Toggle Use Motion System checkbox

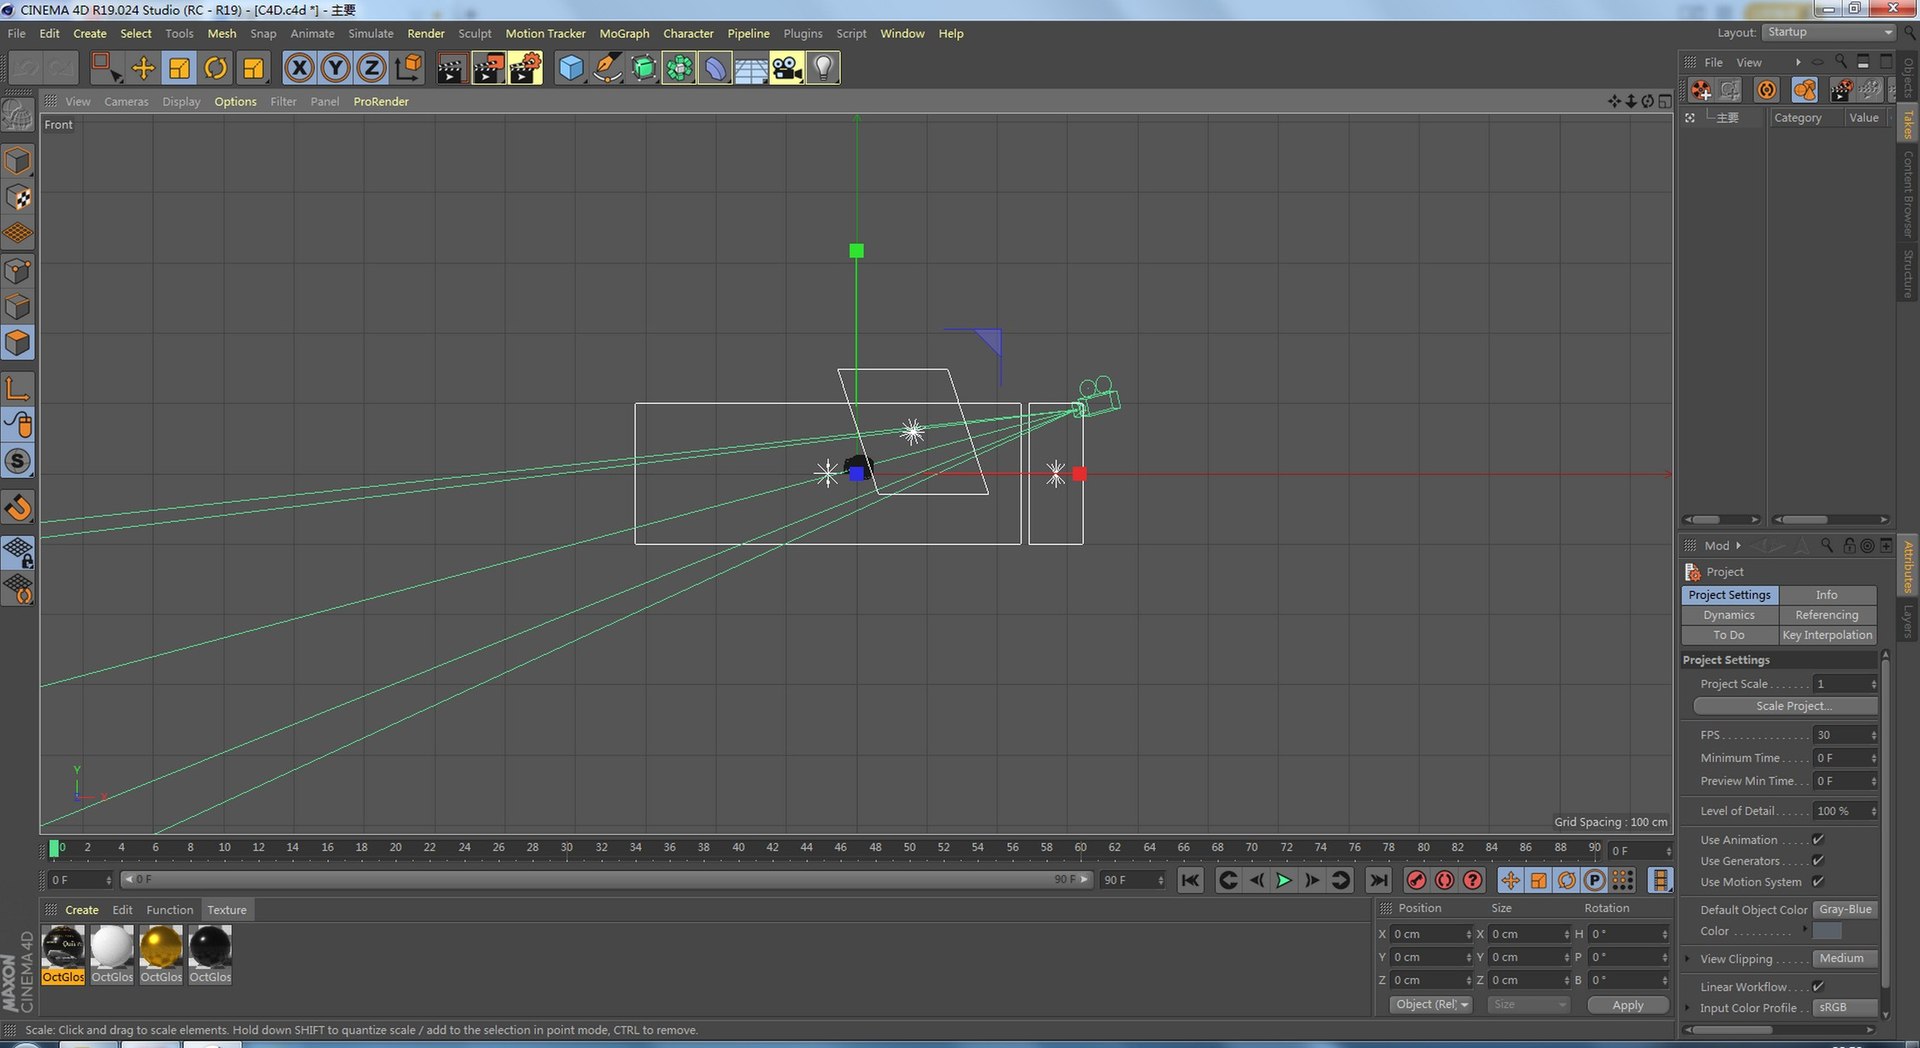(1818, 882)
